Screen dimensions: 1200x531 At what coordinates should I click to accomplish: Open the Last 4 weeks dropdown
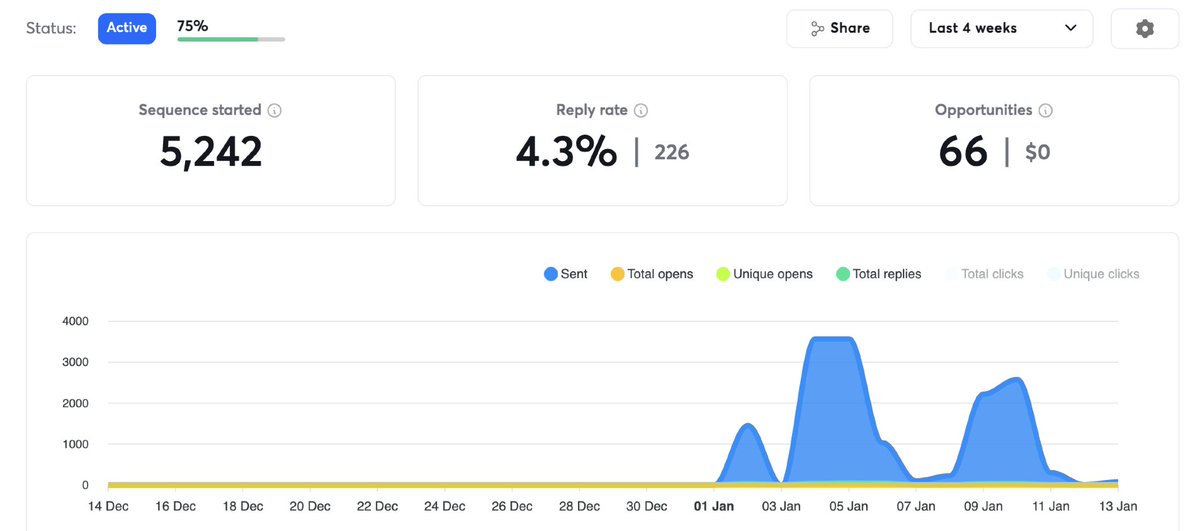coord(1002,29)
